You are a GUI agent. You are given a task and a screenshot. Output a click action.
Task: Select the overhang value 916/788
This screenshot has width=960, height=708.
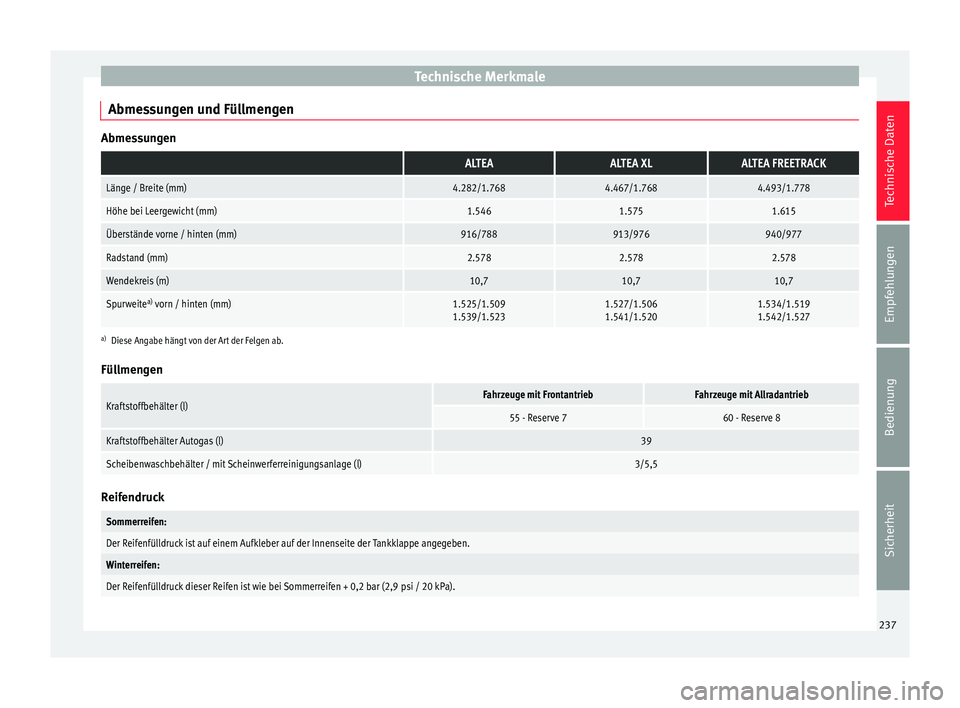(x=479, y=235)
